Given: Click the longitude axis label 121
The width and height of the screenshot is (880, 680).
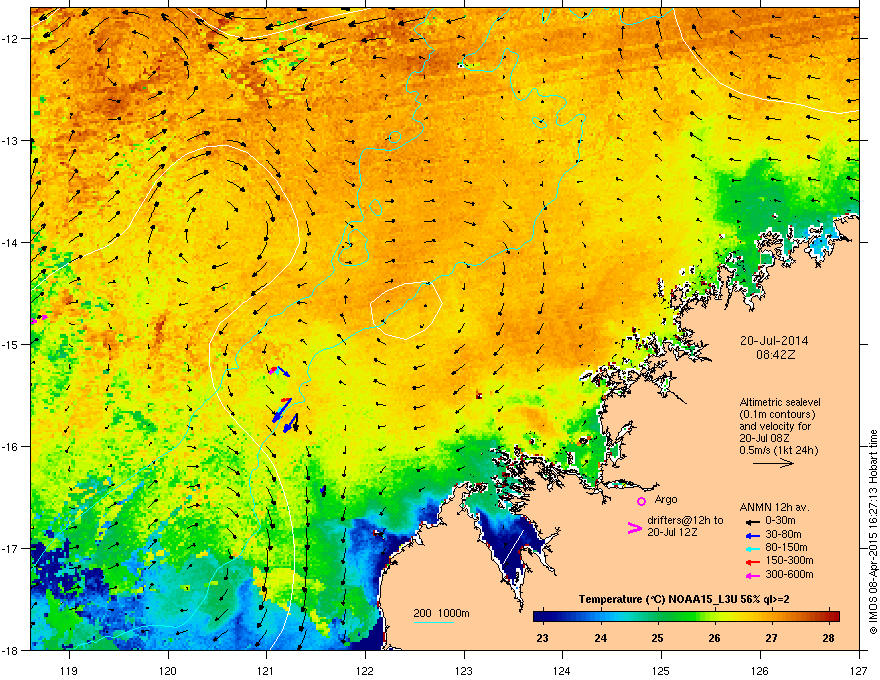Looking at the screenshot, I should (x=266, y=670).
